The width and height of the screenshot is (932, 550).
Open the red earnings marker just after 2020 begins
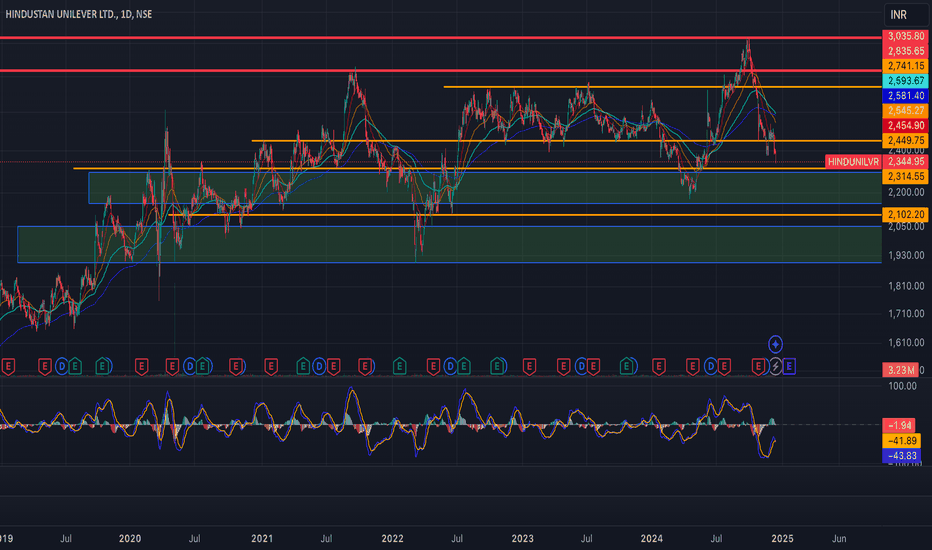[141, 366]
